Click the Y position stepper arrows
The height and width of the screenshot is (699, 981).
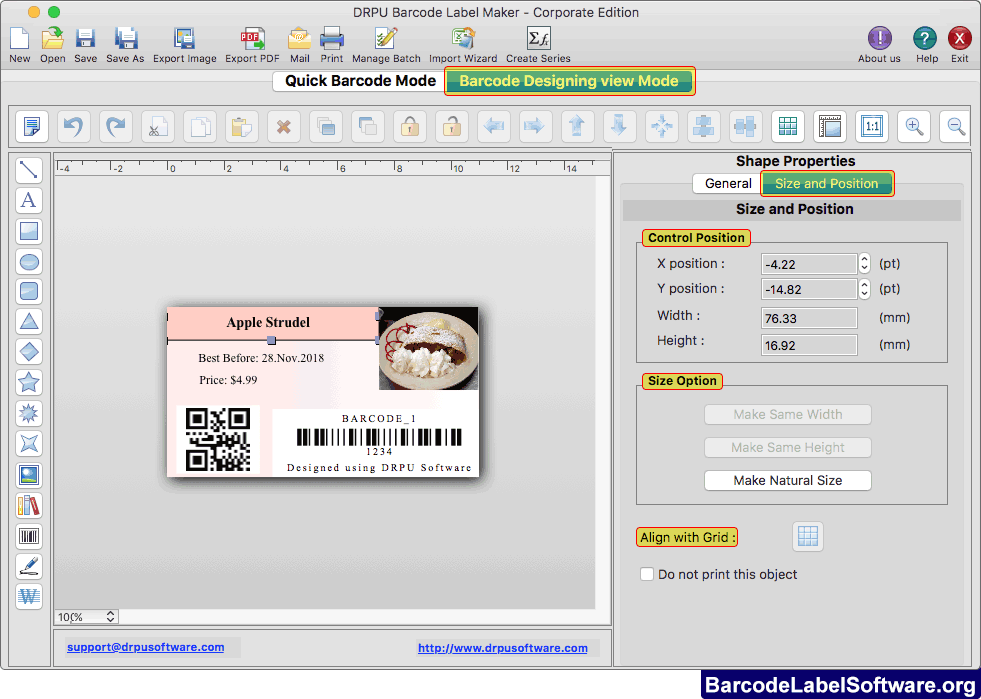[x=864, y=288]
